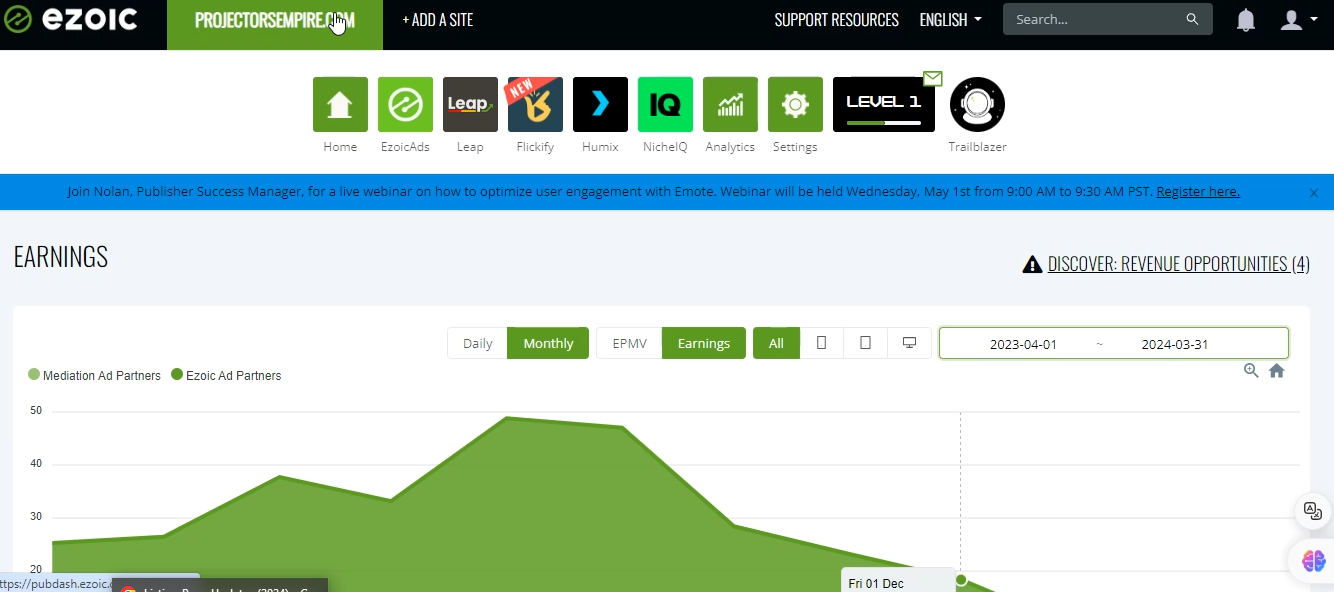Image resolution: width=1334 pixels, height=592 pixels.
Task: Click the y-axis label 50
Action: pos(36,410)
